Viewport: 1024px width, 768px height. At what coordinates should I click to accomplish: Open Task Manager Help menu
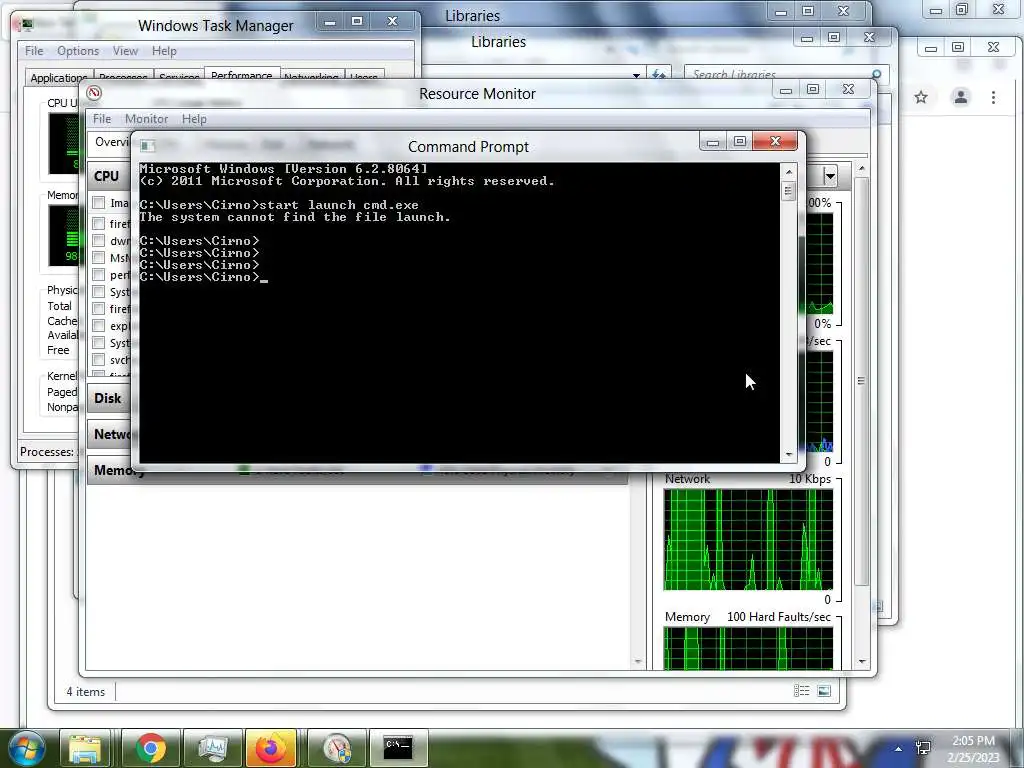pyautogui.click(x=164, y=51)
